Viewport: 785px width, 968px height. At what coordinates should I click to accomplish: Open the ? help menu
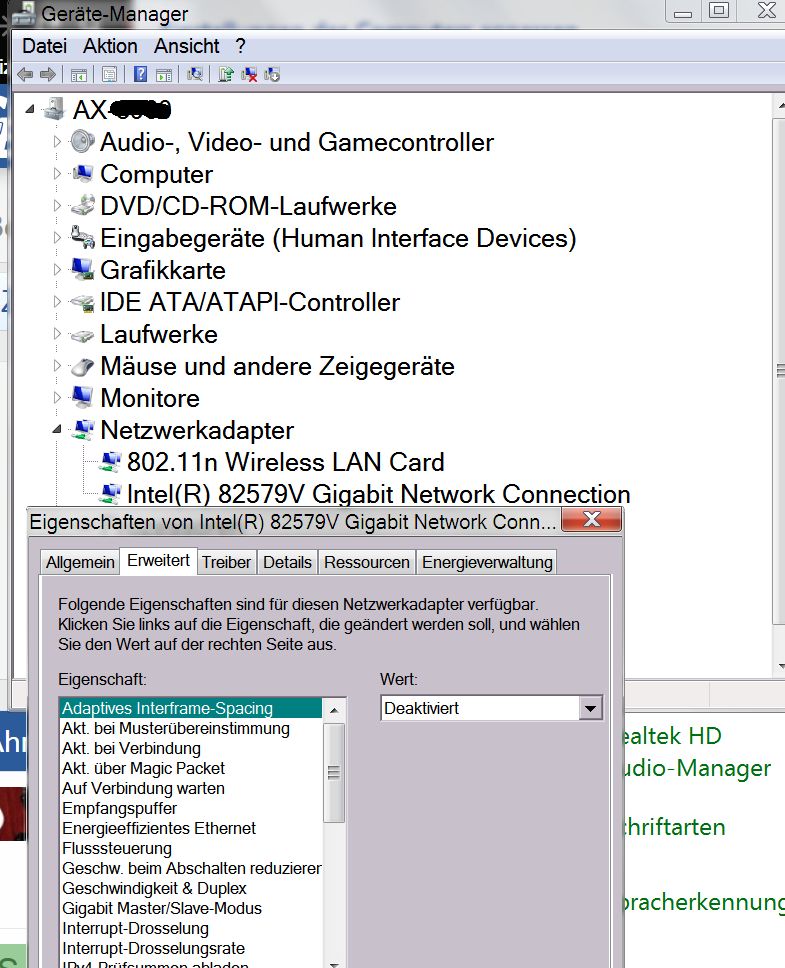240,46
